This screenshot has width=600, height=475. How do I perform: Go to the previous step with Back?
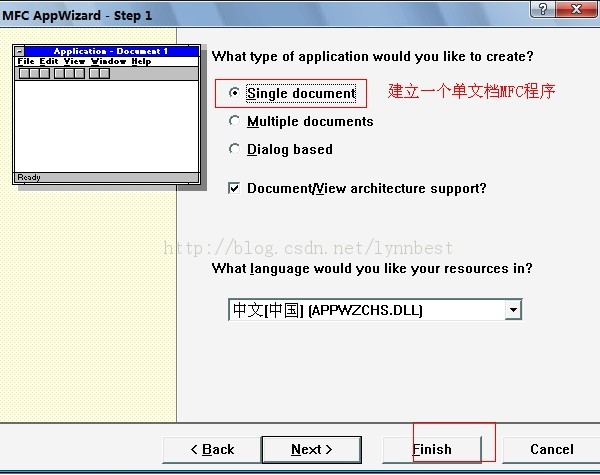point(212,449)
